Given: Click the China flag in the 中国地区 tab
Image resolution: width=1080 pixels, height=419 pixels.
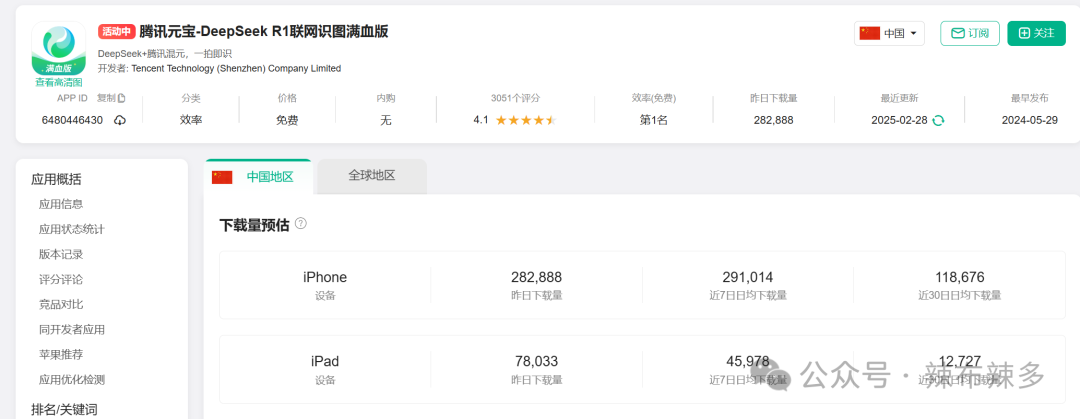Looking at the screenshot, I should [x=222, y=177].
